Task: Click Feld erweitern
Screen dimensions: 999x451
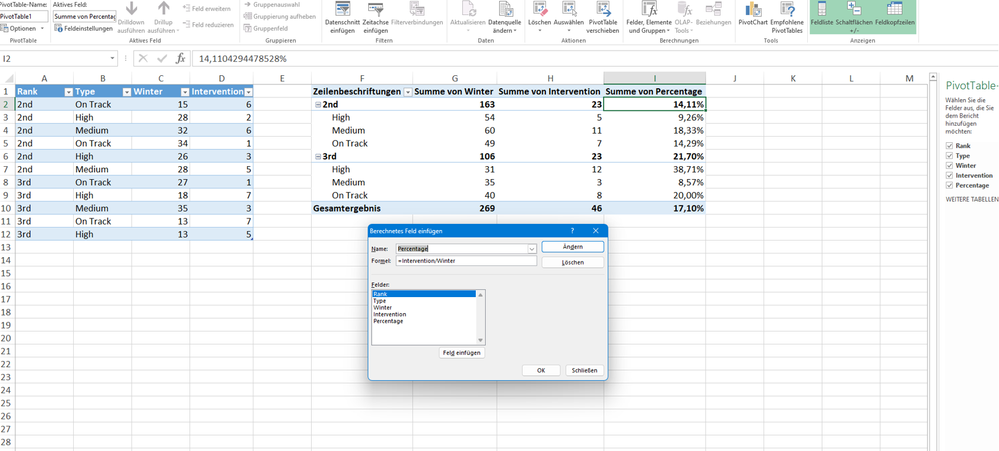Action: (x=208, y=8)
